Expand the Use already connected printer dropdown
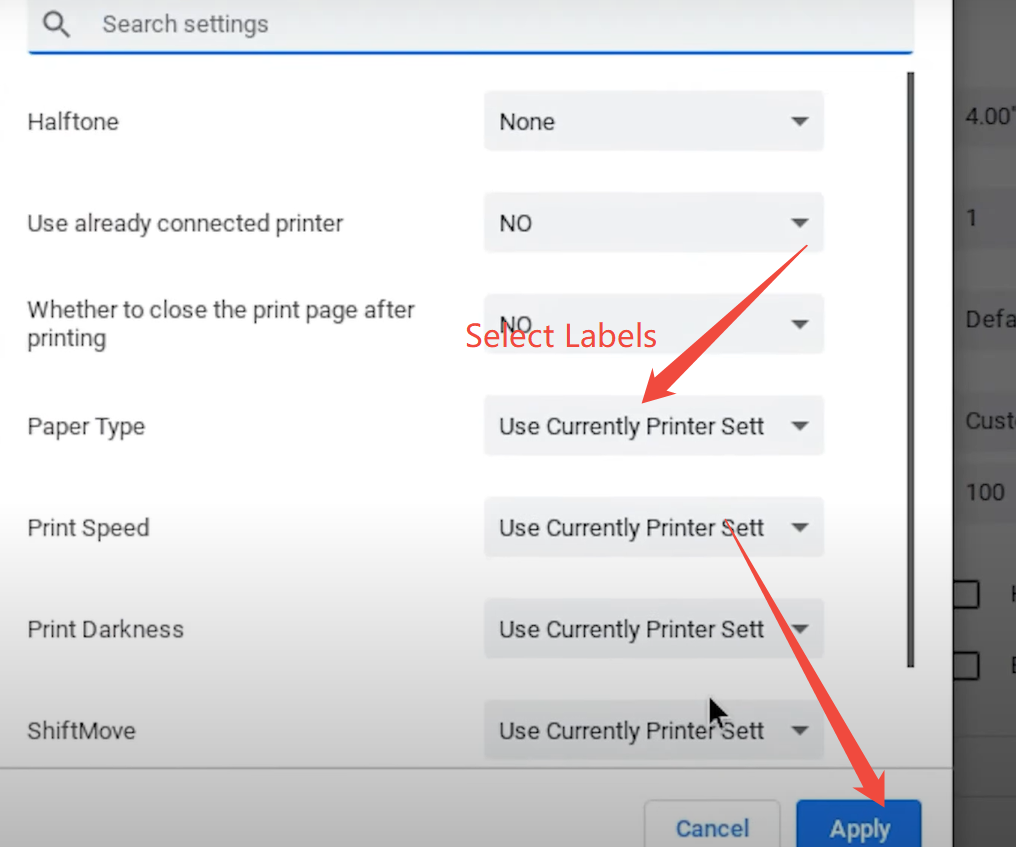1016x847 pixels. pyautogui.click(x=653, y=223)
